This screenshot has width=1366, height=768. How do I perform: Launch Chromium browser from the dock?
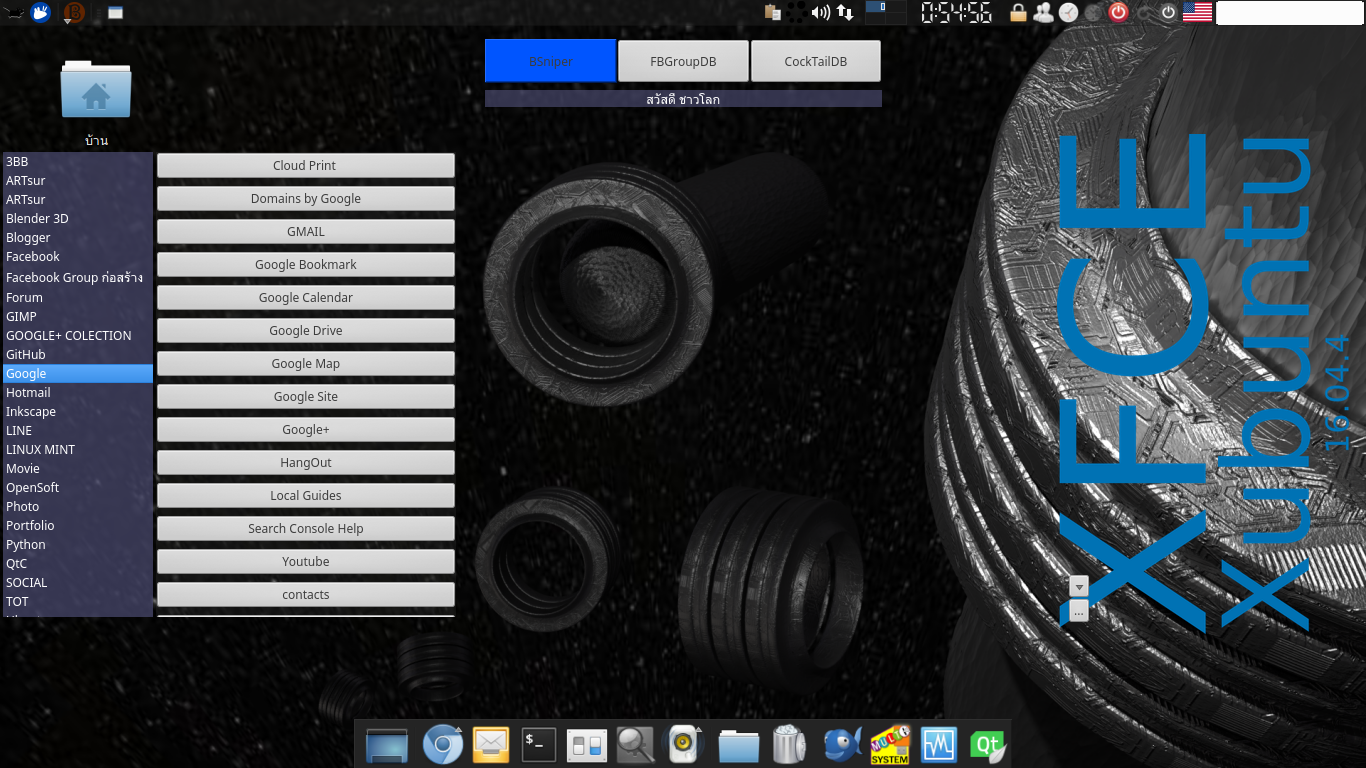pyautogui.click(x=442, y=744)
